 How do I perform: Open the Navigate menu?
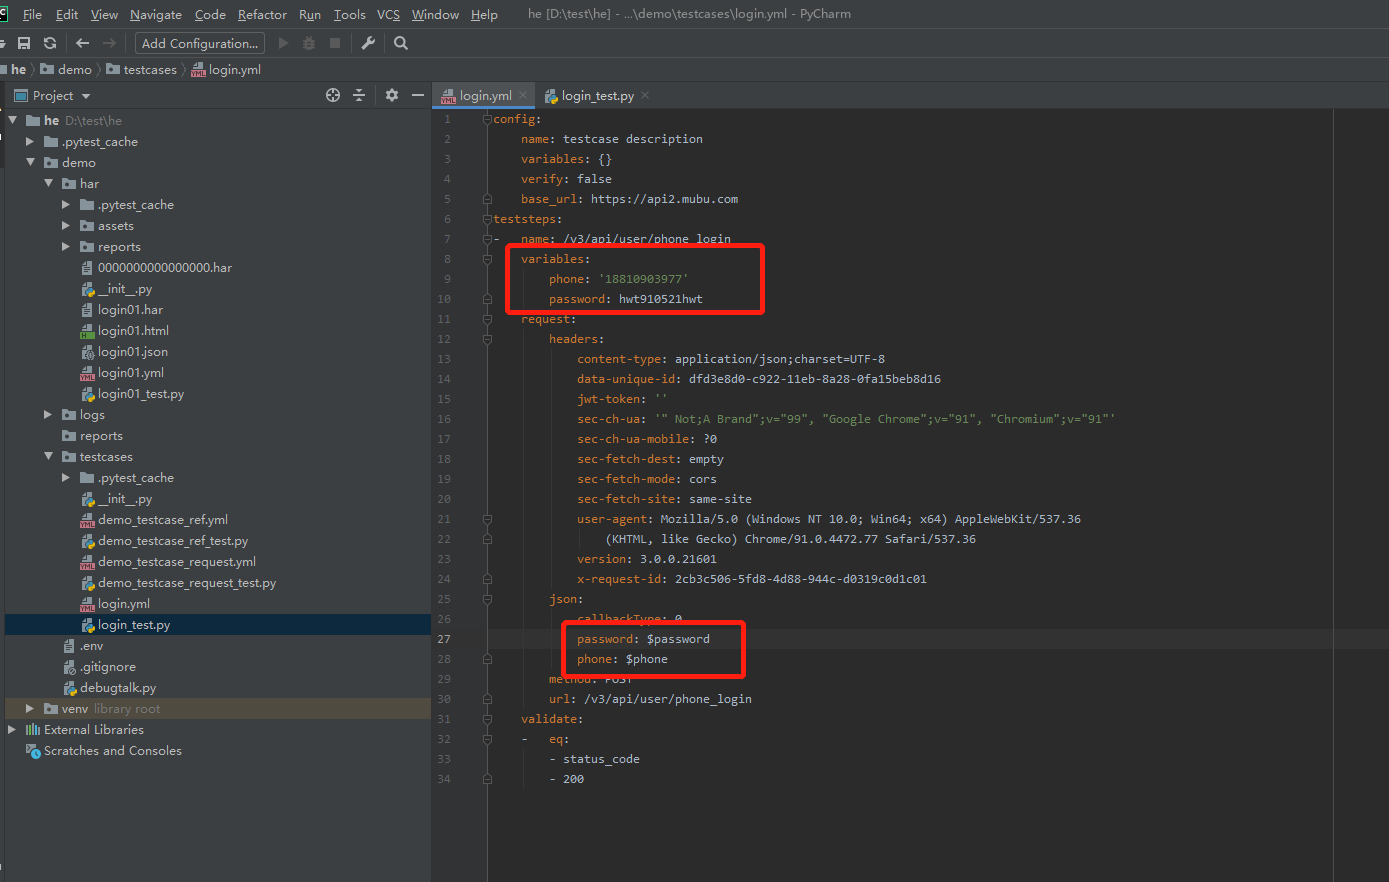point(156,14)
